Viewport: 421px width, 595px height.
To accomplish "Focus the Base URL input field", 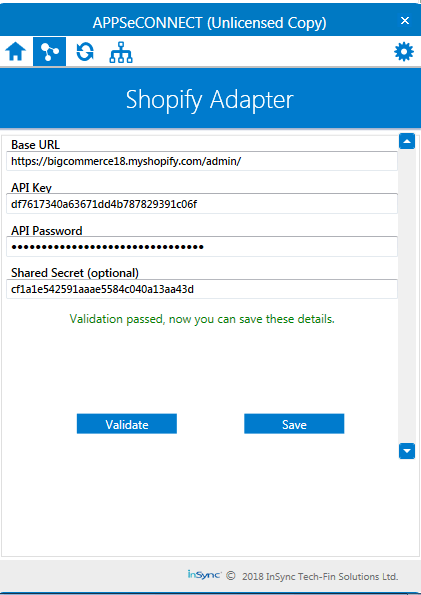I will pos(202,161).
